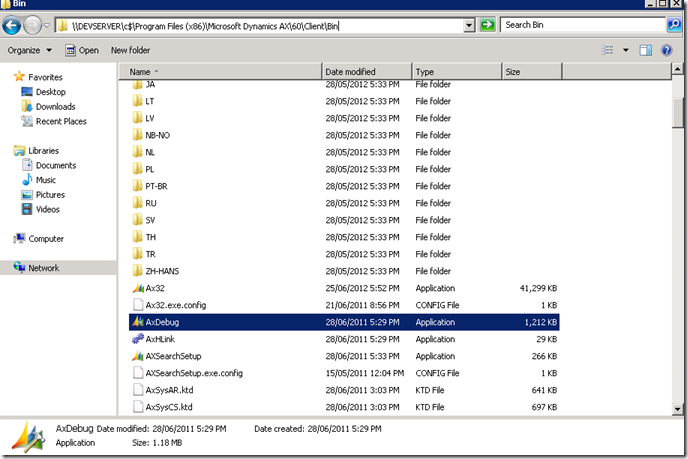Click the 41,299 KB size of Ax32
Screen dimensions: 688x459
coord(538,288)
